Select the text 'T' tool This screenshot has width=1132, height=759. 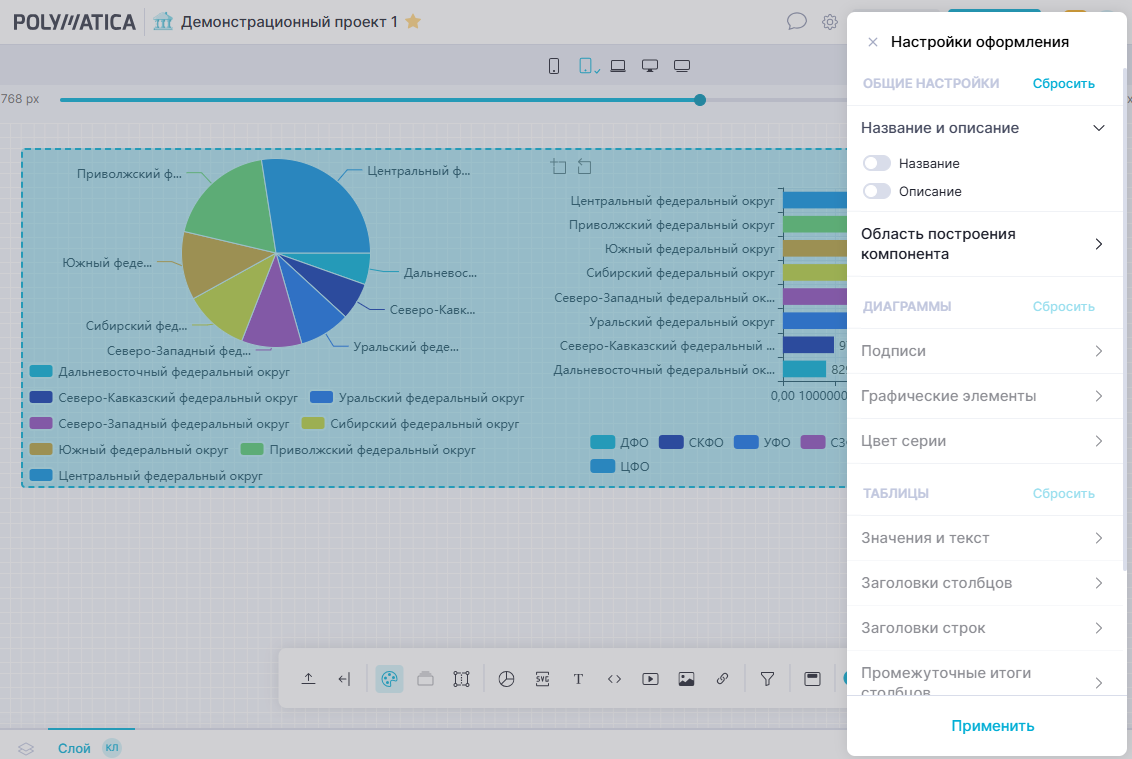coord(578,679)
